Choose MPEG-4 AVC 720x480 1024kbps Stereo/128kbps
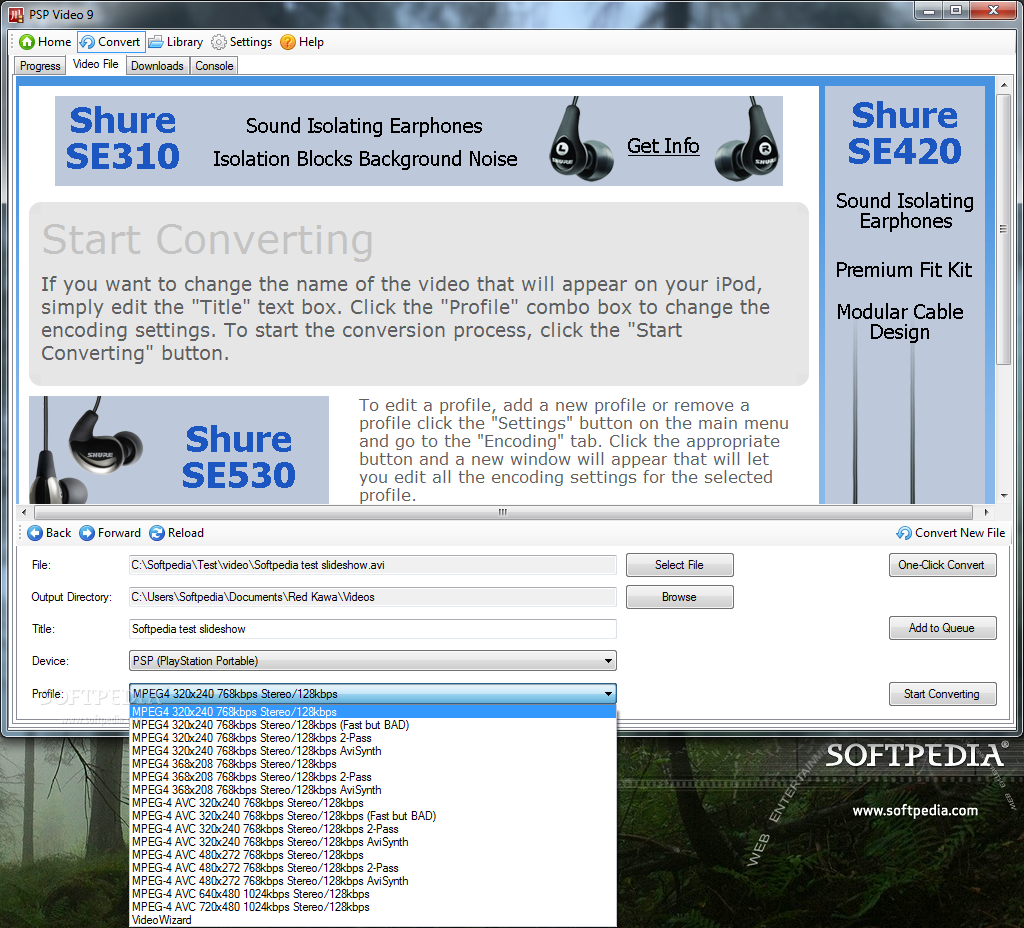Viewport: 1024px width, 928px height. (373, 907)
